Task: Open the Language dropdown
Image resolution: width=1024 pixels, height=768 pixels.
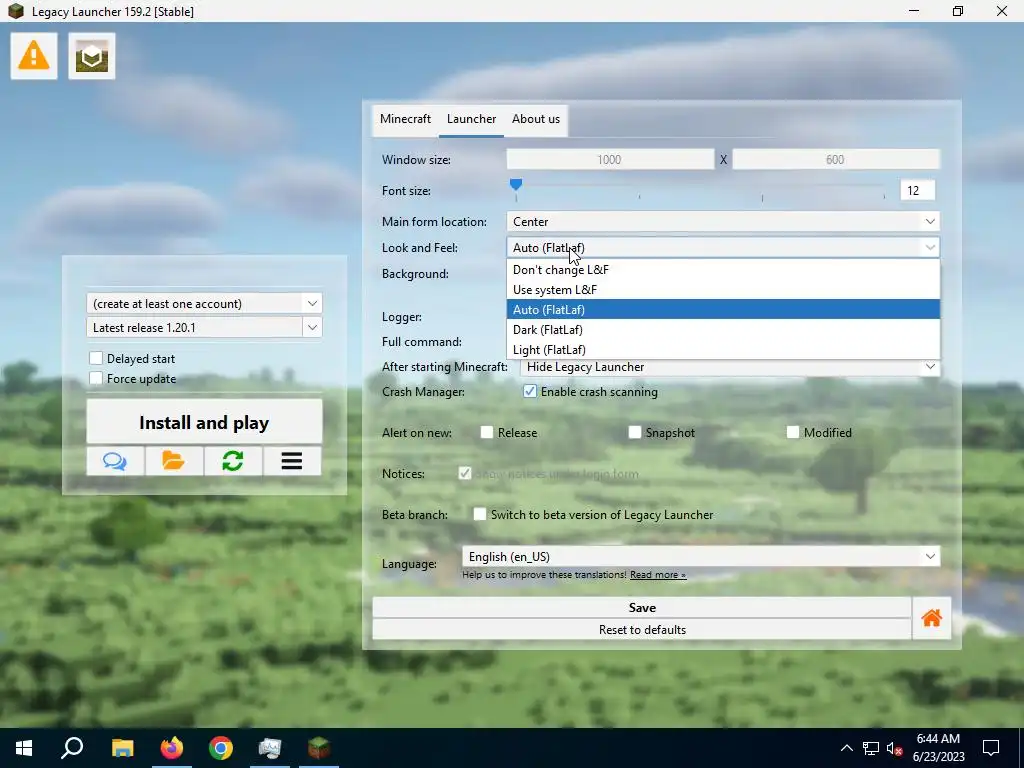Action: (x=701, y=556)
